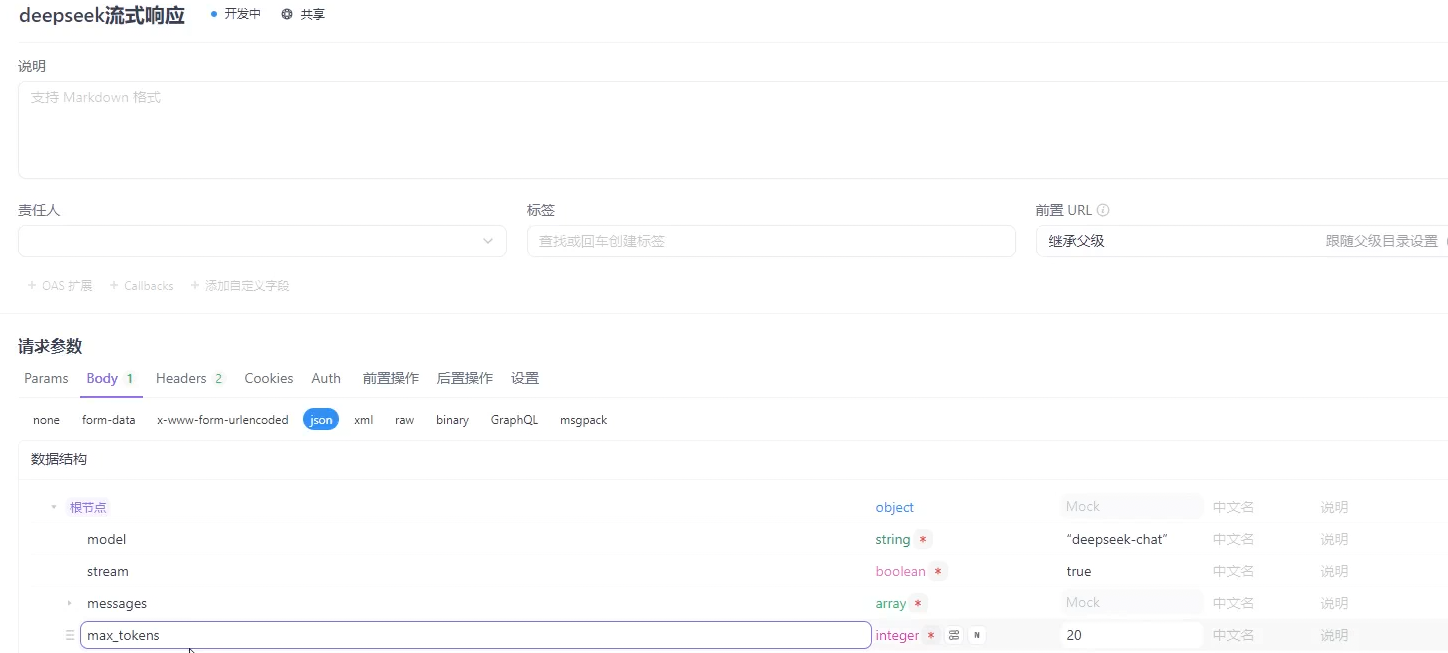This screenshot has height=653, width=1448.
Task: Click the stream field name
Action: (x=108, y=571)
